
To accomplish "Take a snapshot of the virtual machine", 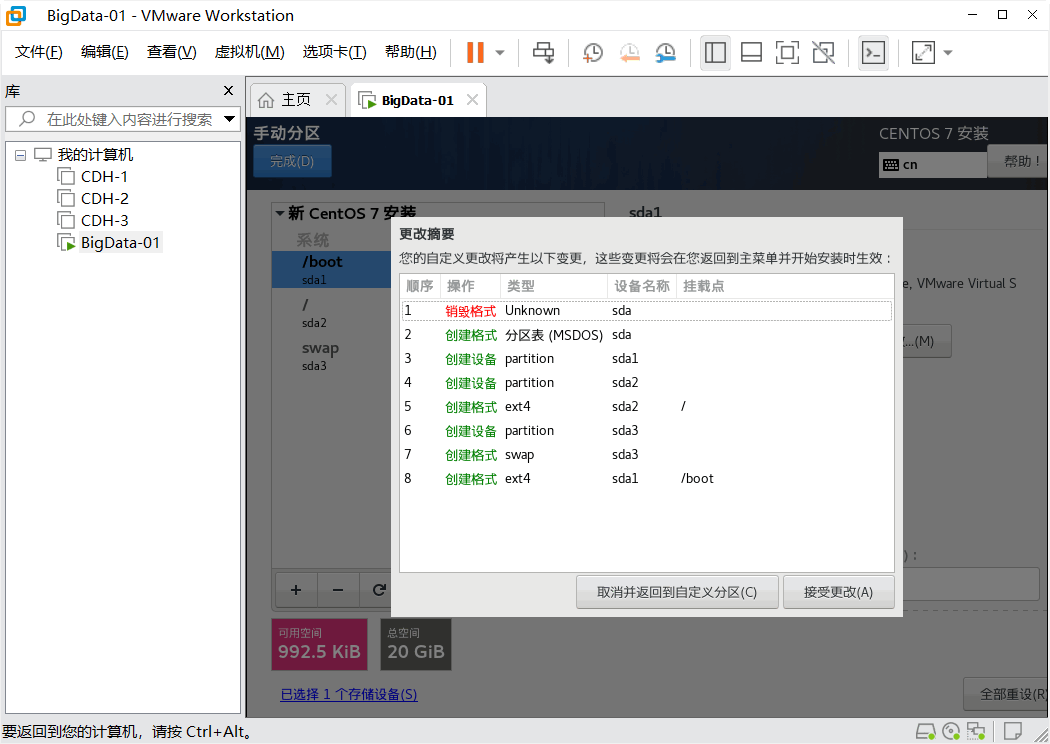I will 592,52.
